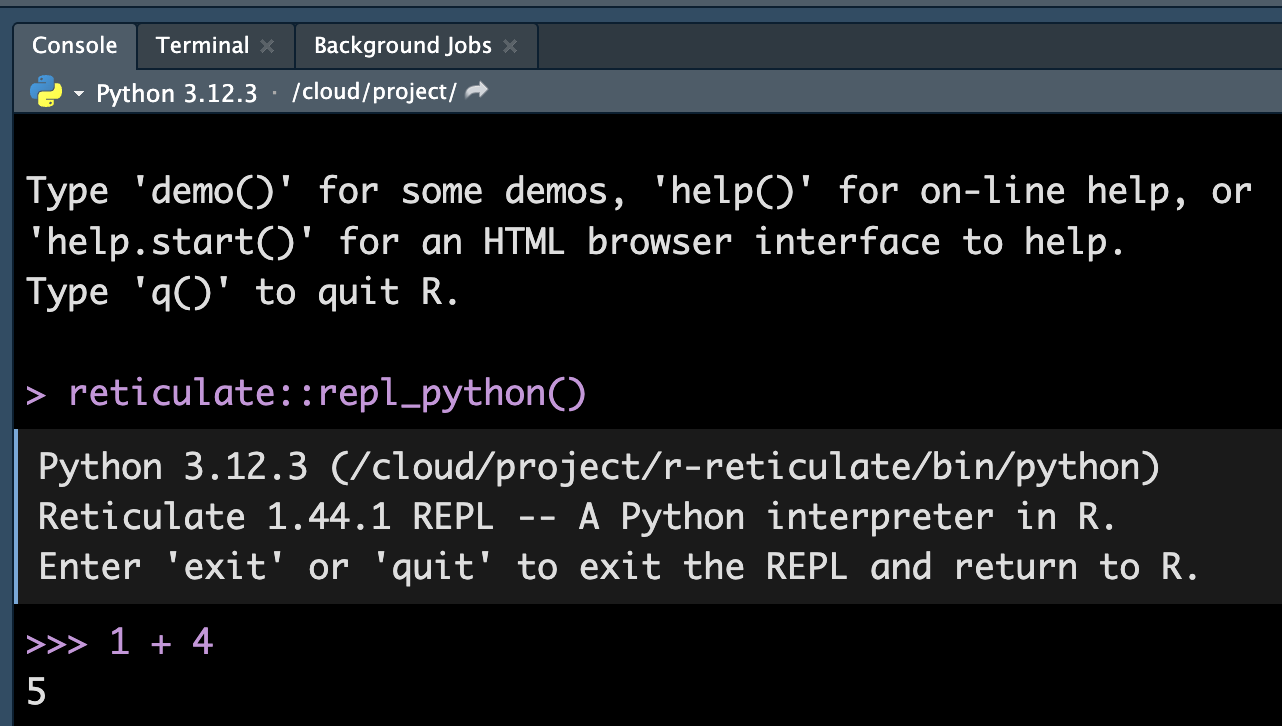This screenshot has height=726, width=1282.
Task: Click the view current directory arrow icon
Action: 477,92
